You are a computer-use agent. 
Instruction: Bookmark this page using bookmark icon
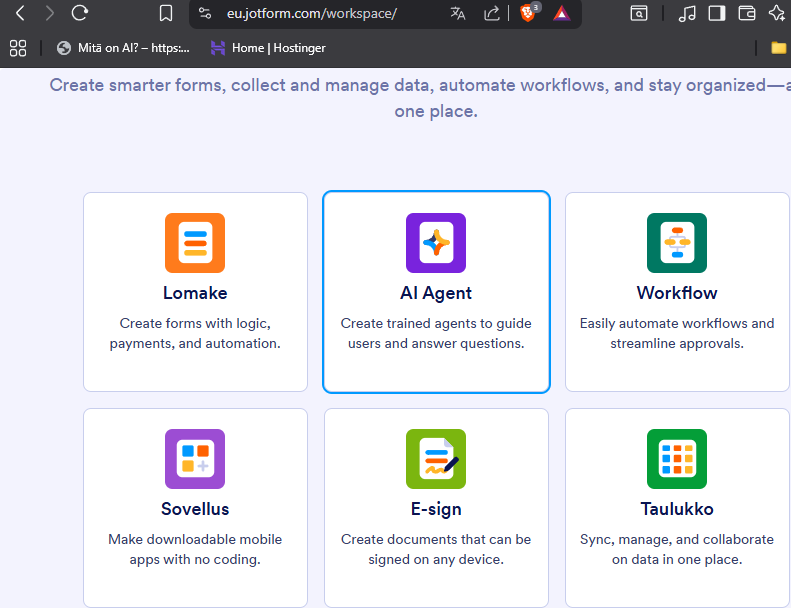[x=166, y=13]
